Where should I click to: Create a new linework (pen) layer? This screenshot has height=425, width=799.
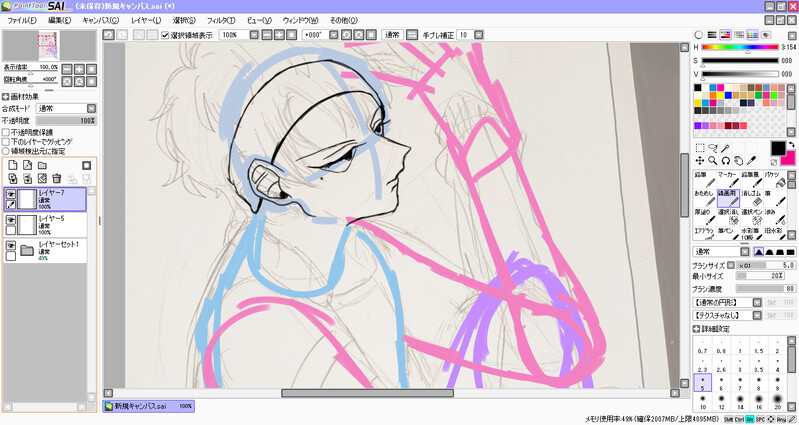coord(28,165)
